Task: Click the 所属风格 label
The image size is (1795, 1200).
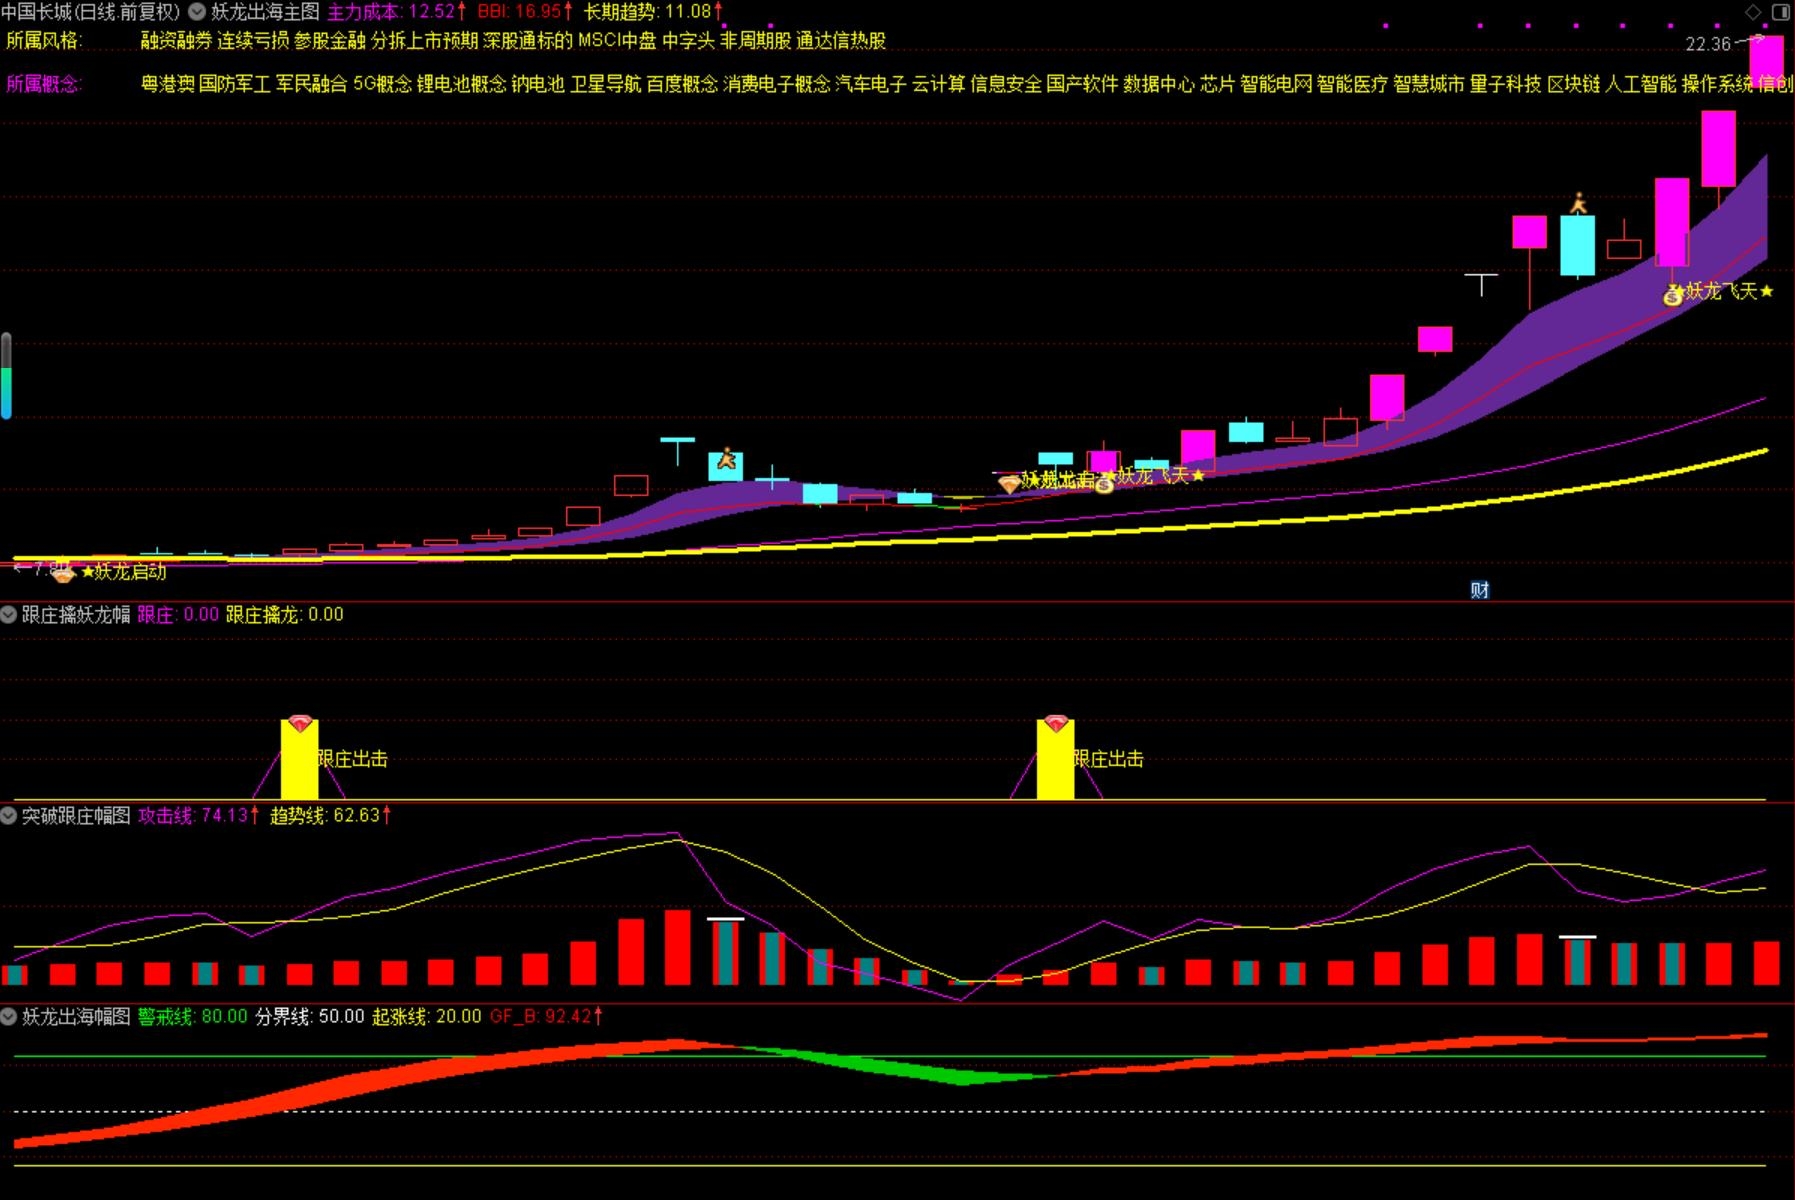Action: tap(44, 41)
